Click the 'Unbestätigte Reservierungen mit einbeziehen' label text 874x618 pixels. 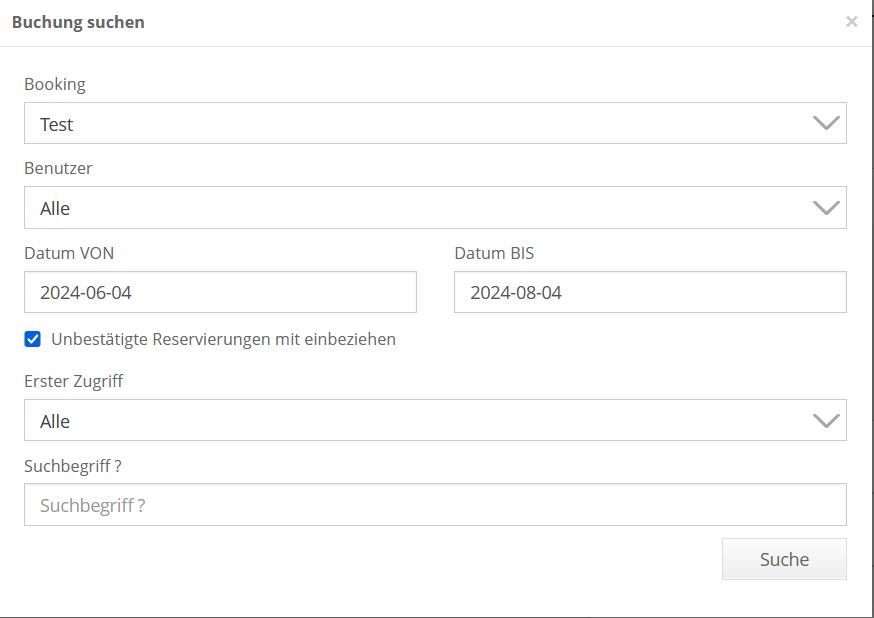point(223,339)
